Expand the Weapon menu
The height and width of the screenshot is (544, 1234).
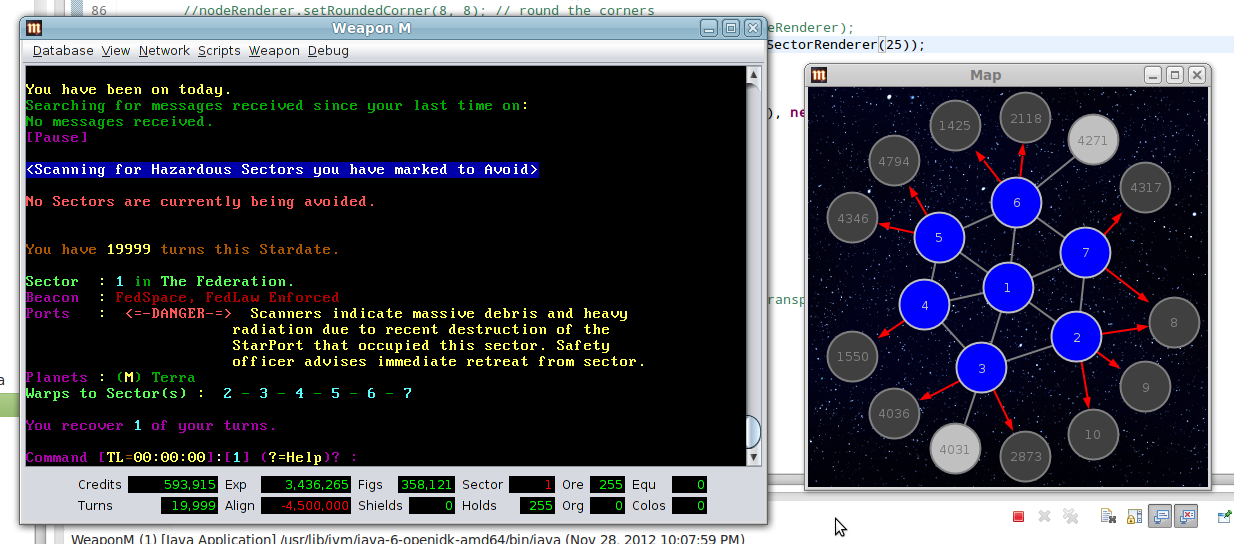point(274,51)
